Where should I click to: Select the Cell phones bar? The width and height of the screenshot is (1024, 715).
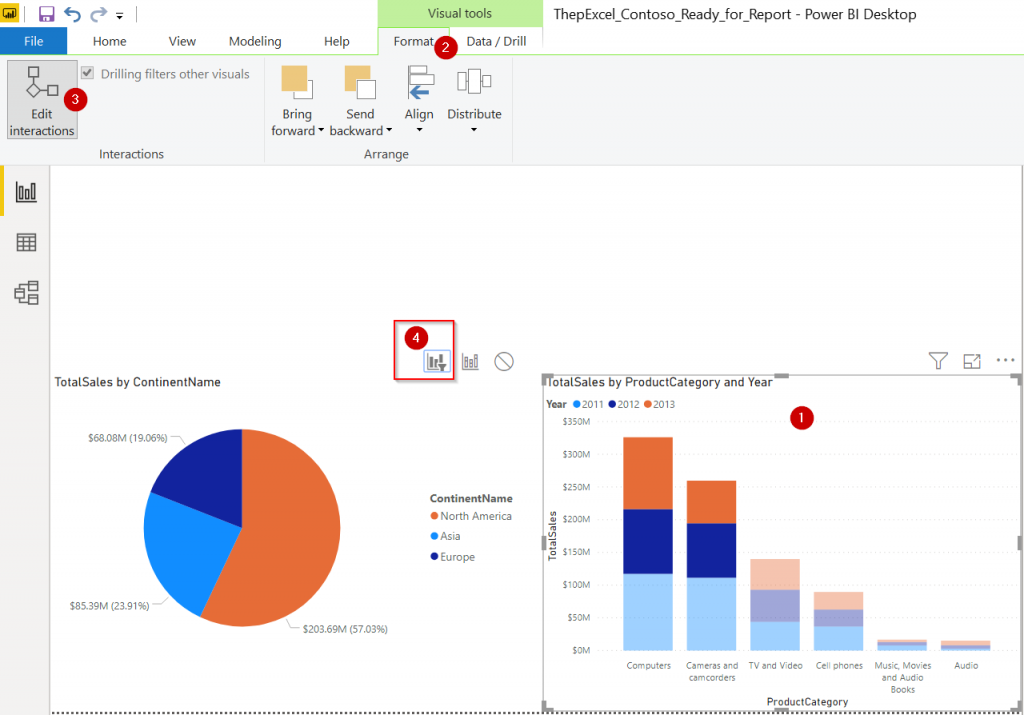[839, 621]
